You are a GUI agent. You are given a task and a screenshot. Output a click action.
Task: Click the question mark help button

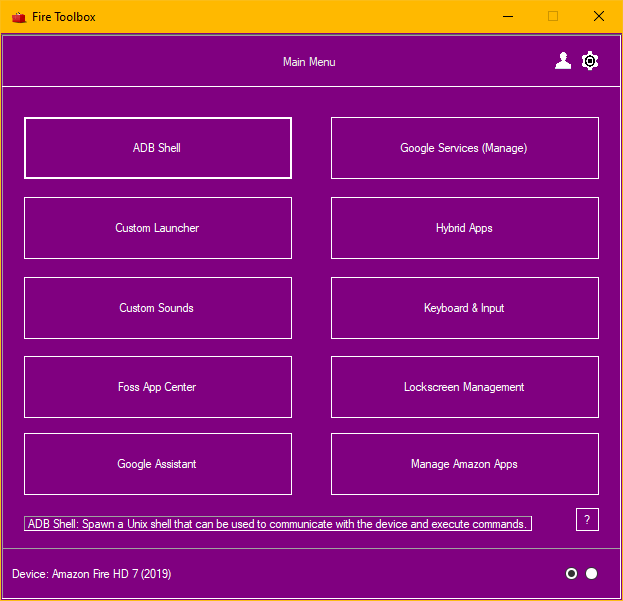(587, 520)
